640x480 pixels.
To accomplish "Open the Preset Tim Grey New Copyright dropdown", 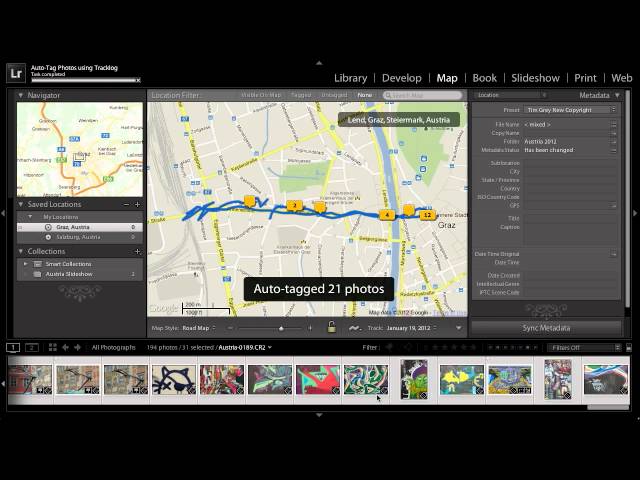I will (x=570, y=110).
